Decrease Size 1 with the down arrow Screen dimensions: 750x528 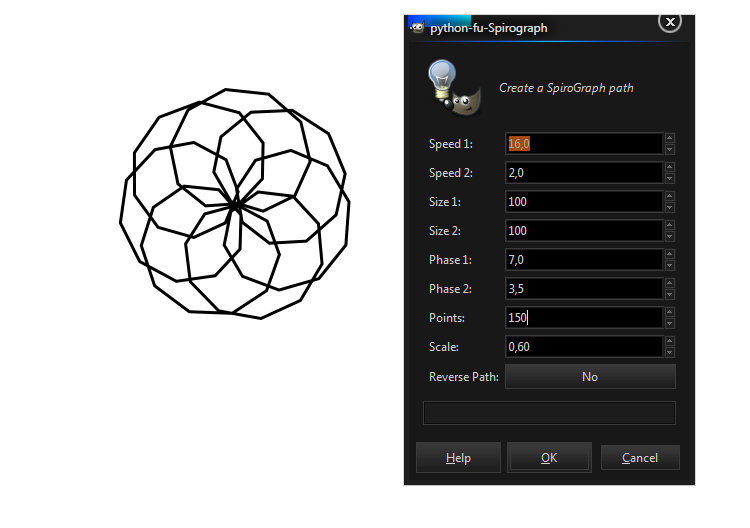coord(670,208)
